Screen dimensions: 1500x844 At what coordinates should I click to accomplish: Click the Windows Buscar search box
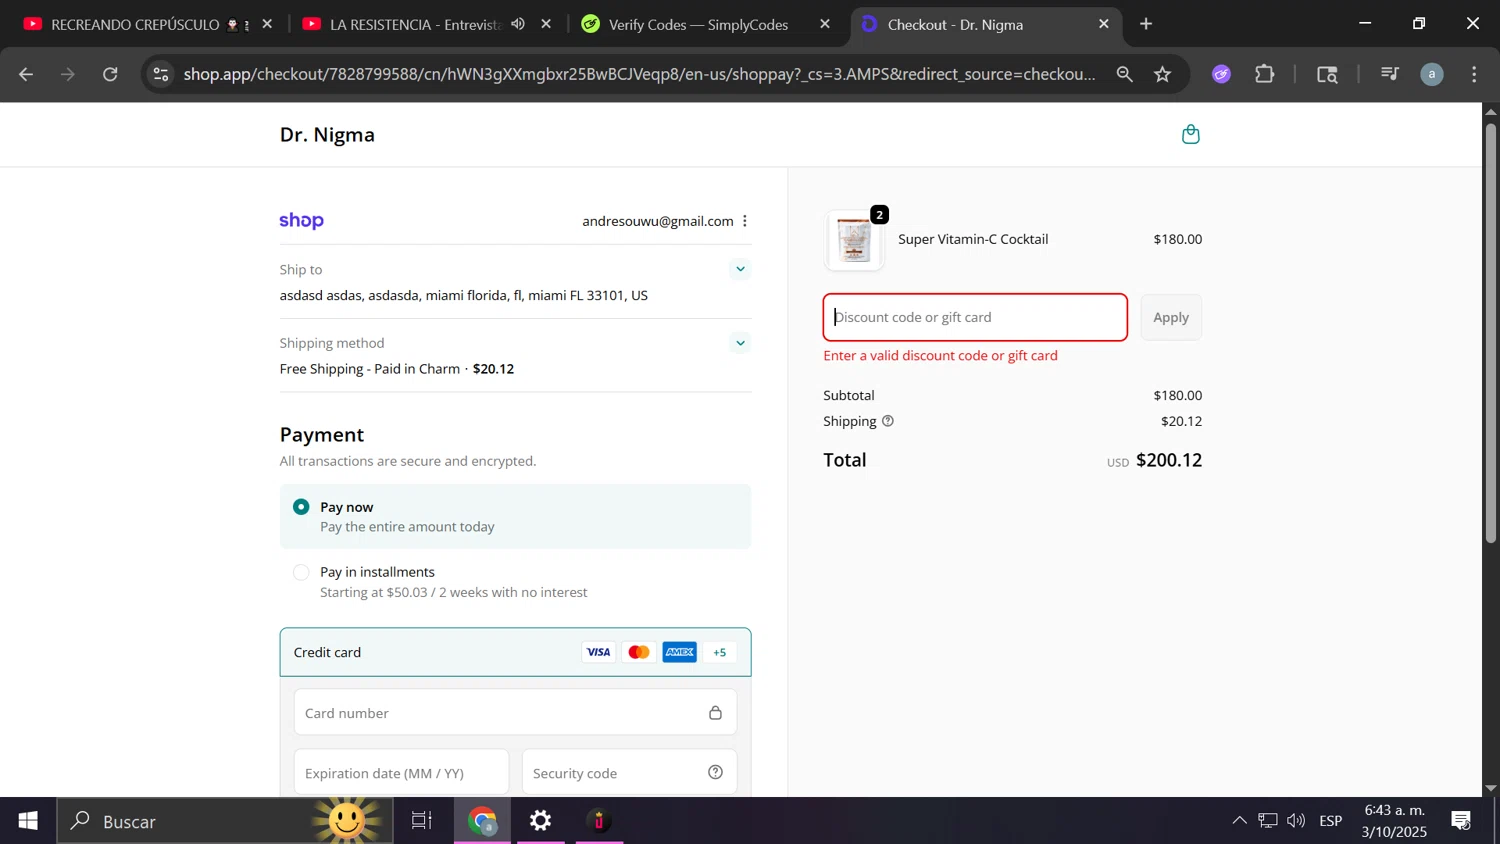pos(225,821)
